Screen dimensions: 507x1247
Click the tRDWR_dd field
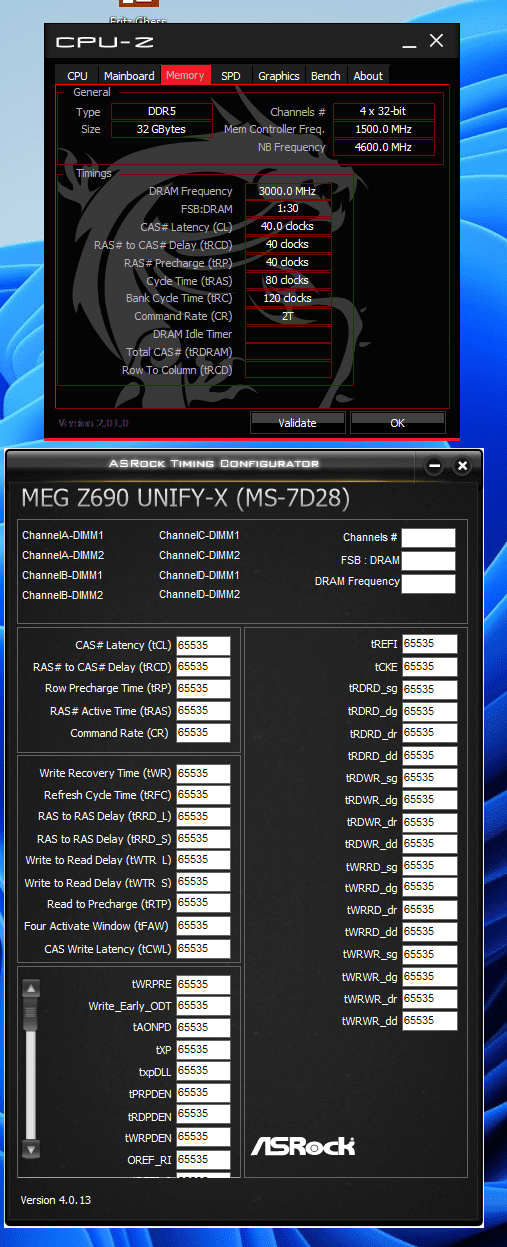430,844
